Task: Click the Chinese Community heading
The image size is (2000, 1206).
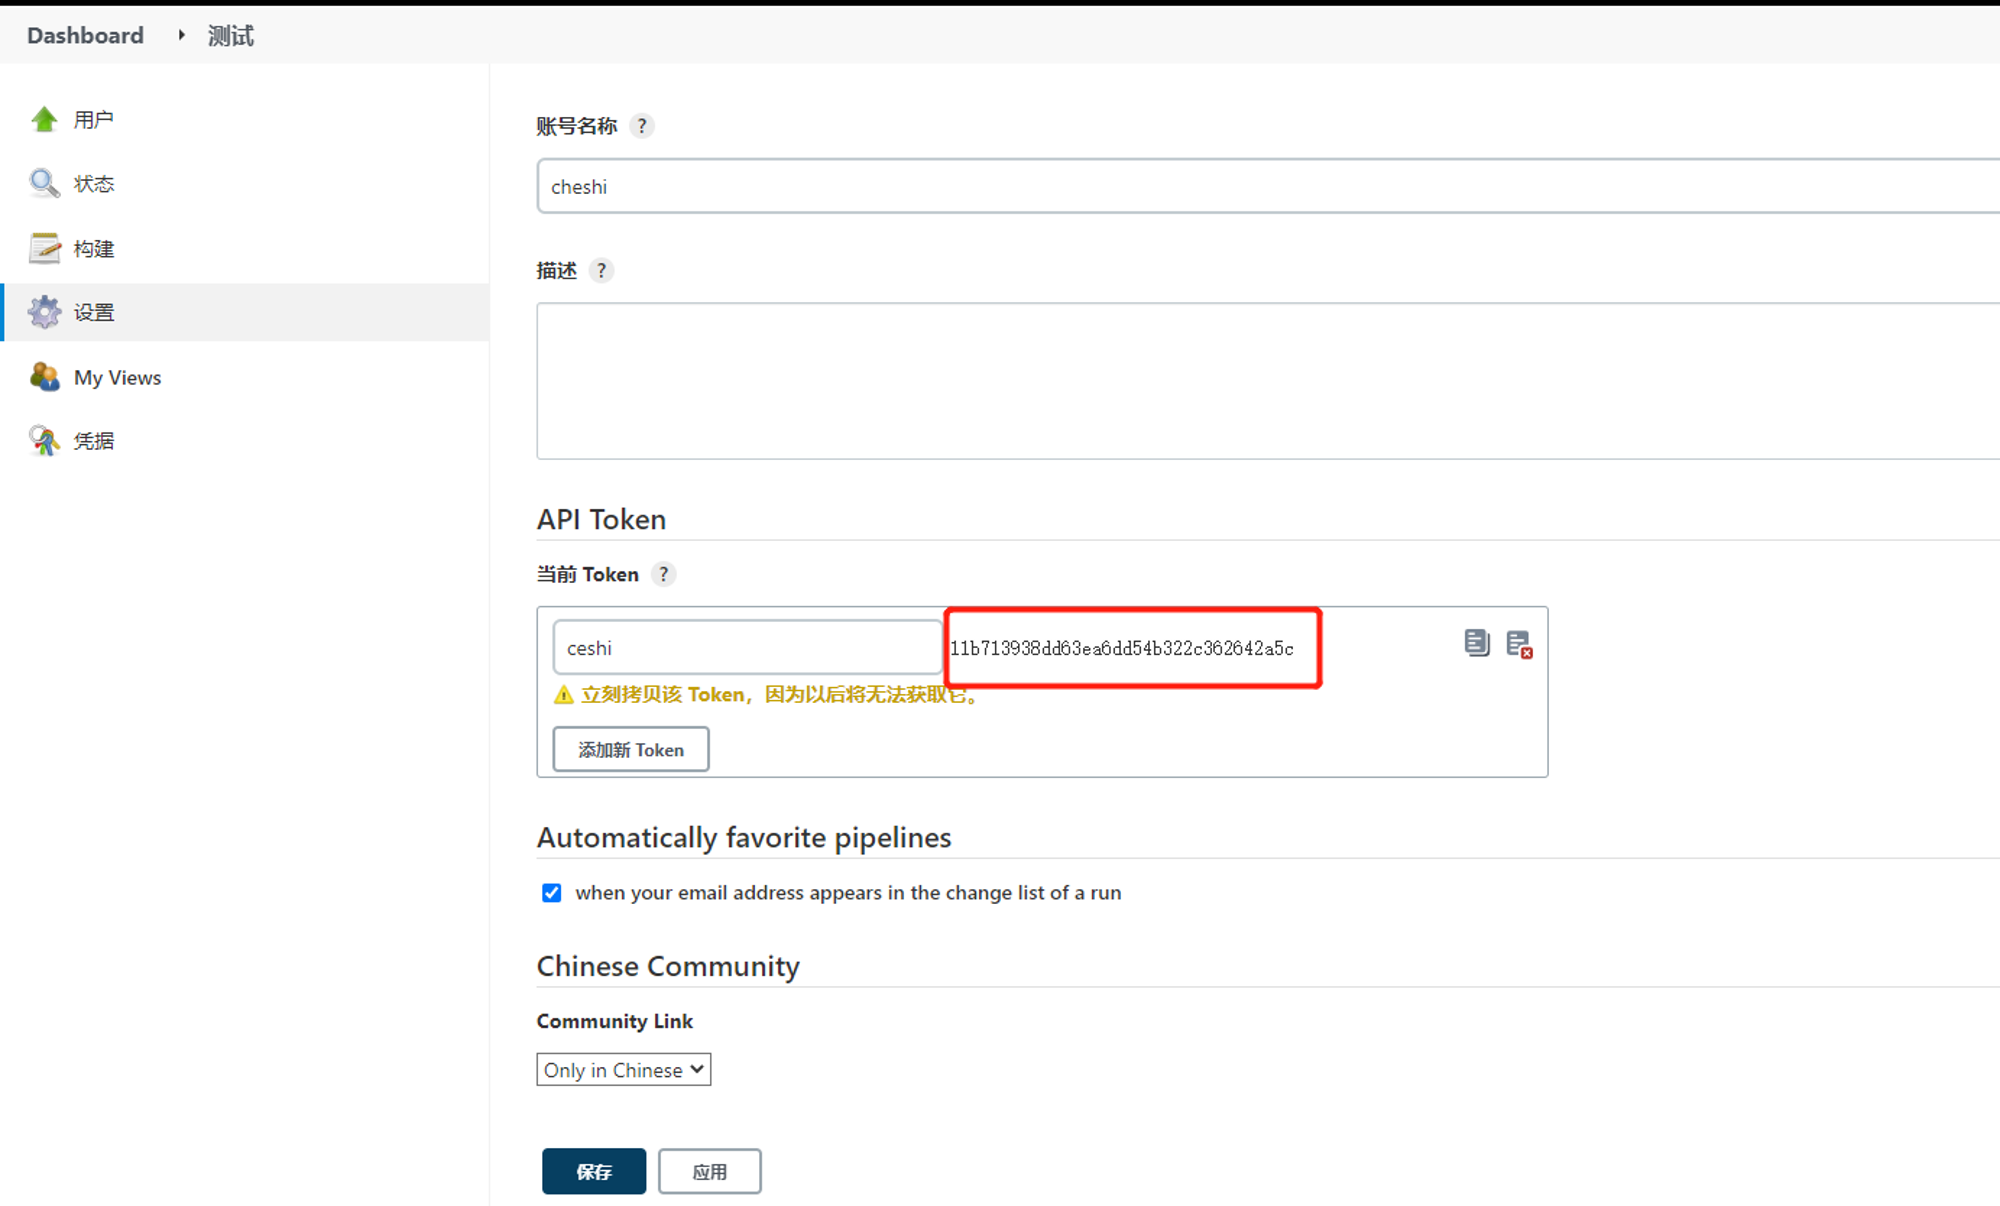Action: [668, 966]
